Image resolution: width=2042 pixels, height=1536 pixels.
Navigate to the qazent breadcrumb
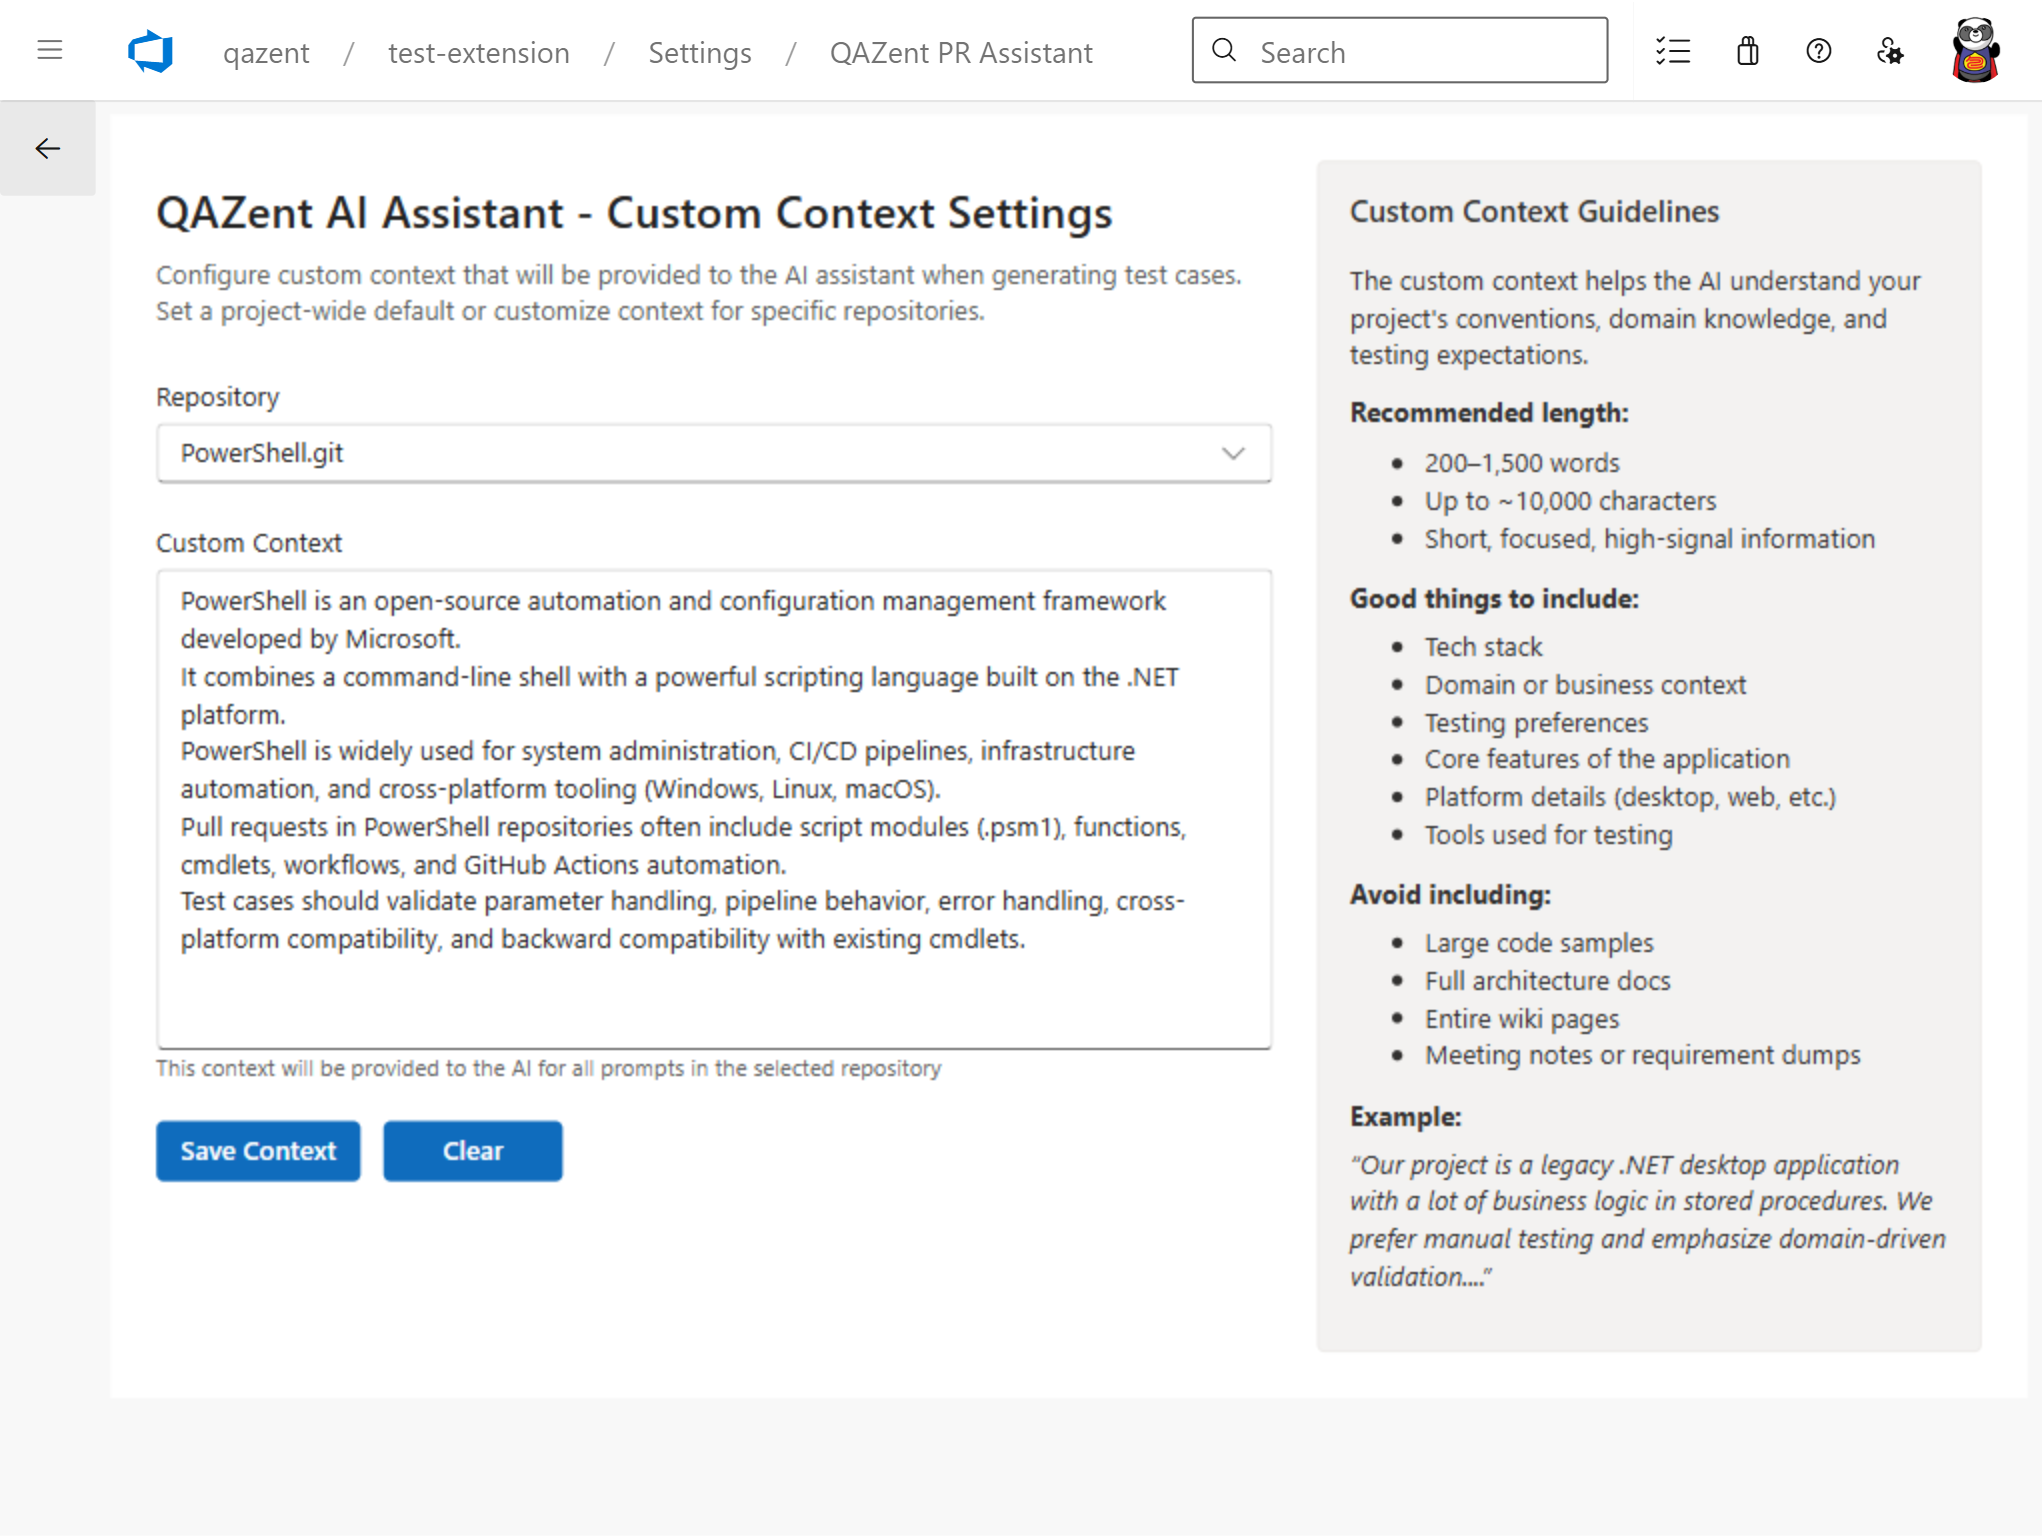point(266,53)
